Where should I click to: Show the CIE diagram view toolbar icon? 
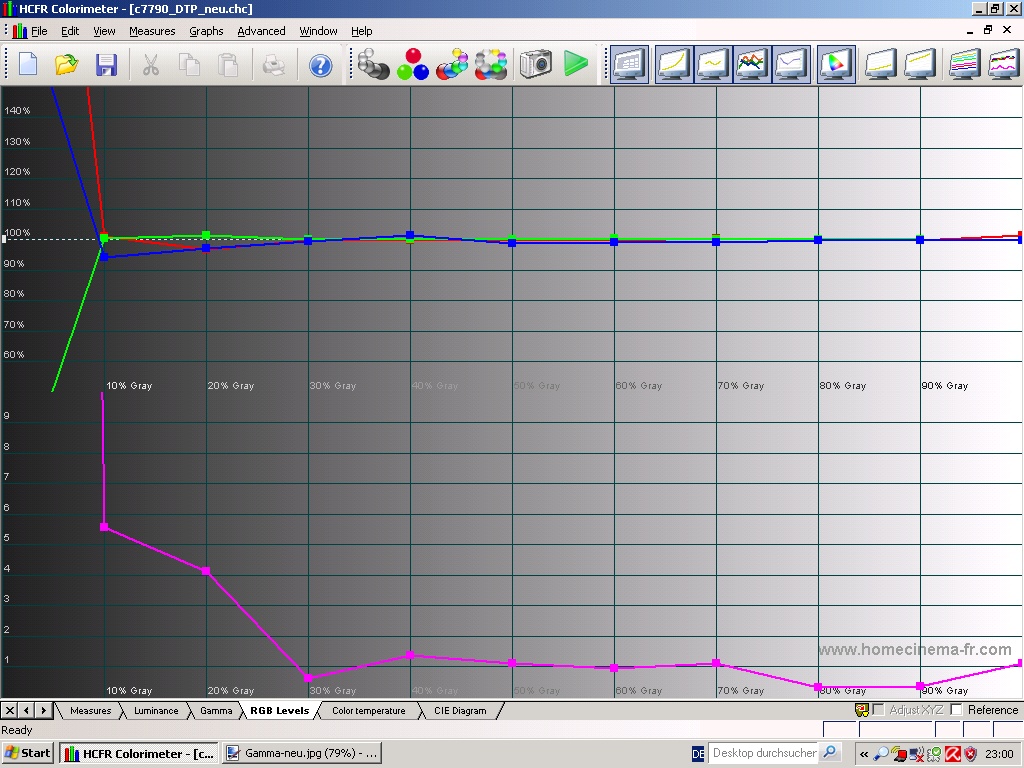(835, 65)
